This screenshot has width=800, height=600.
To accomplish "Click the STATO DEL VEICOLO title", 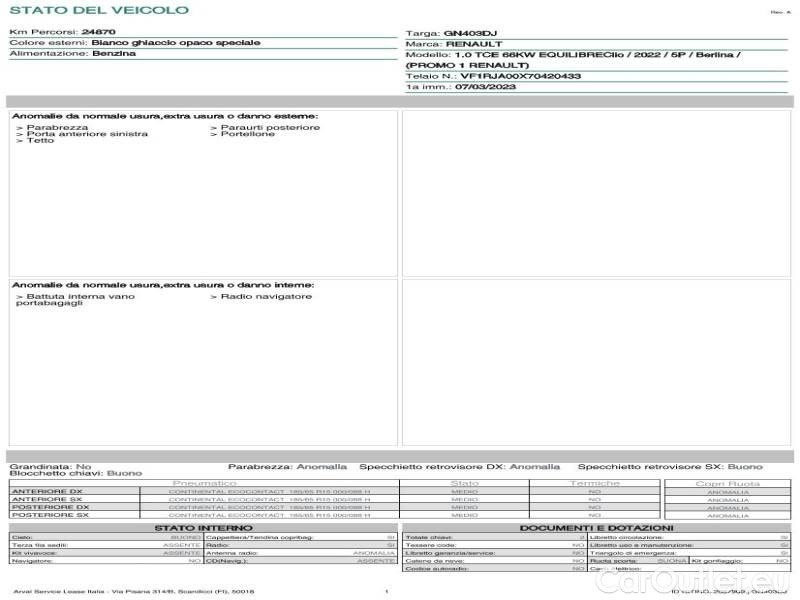I will click(98, 10).
